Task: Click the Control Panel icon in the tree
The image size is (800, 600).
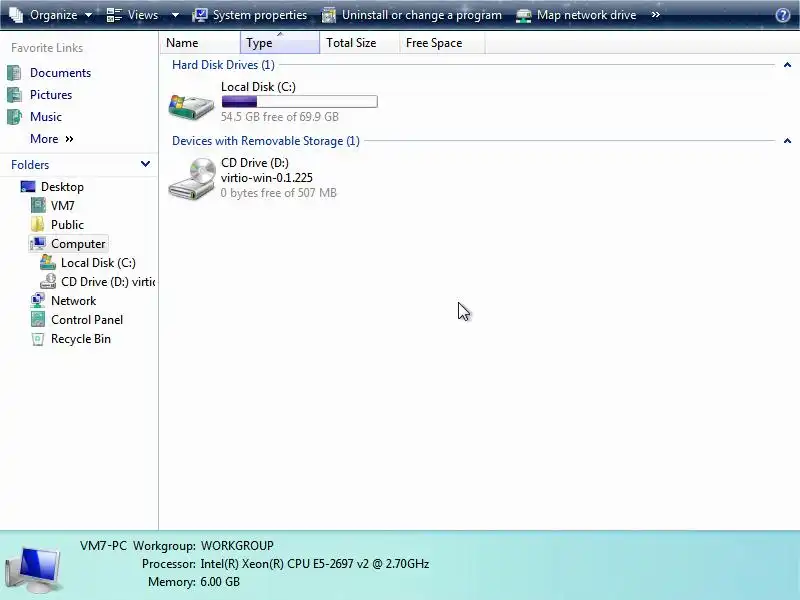Action: [x=38, y=320]
